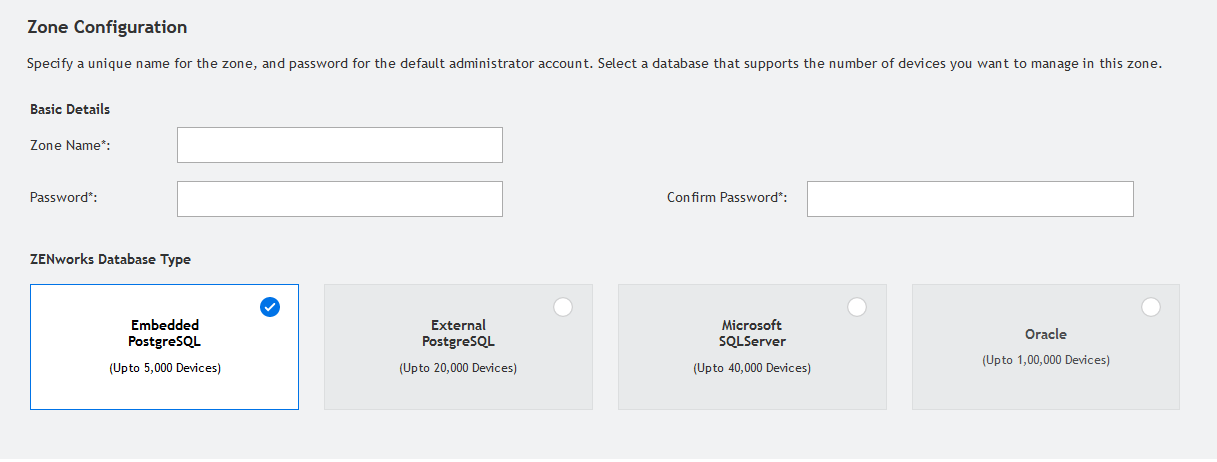Screen dimensions: 1217x462
Task: Click the Password label
Action: coord(63,198)
